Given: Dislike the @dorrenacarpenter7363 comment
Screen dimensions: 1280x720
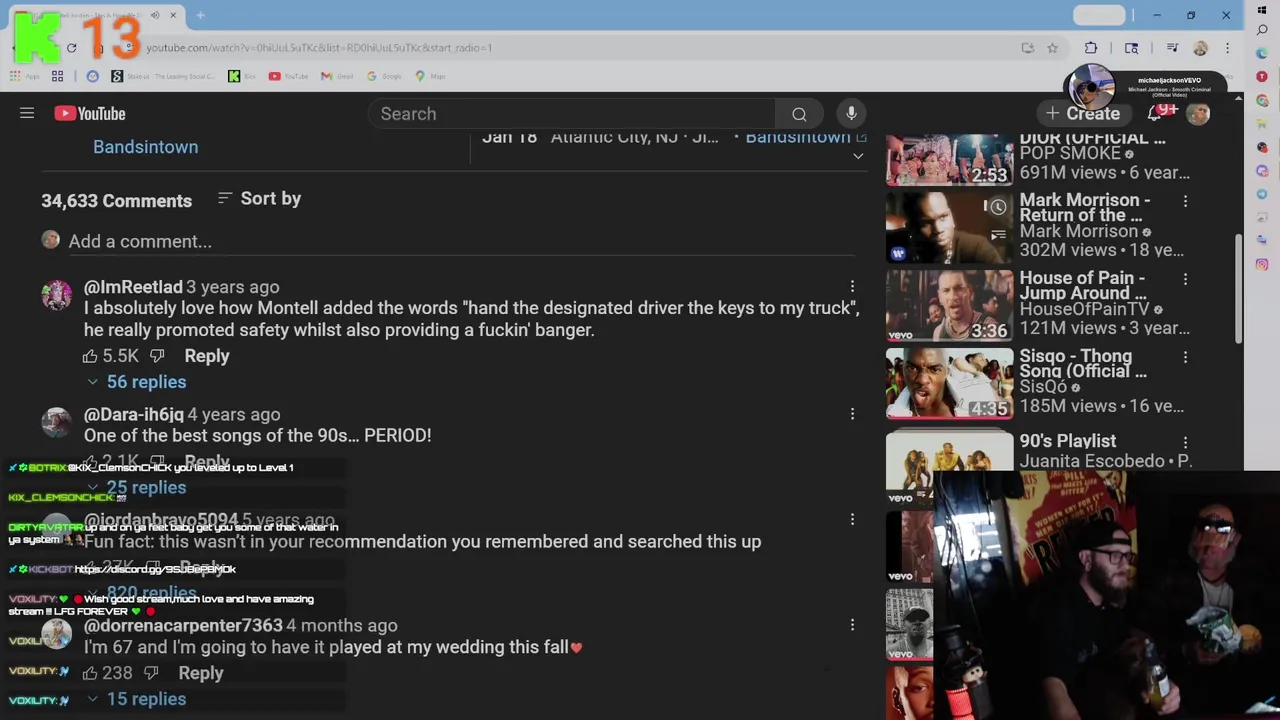Looking at the screenshot, I should click(151, 673).
